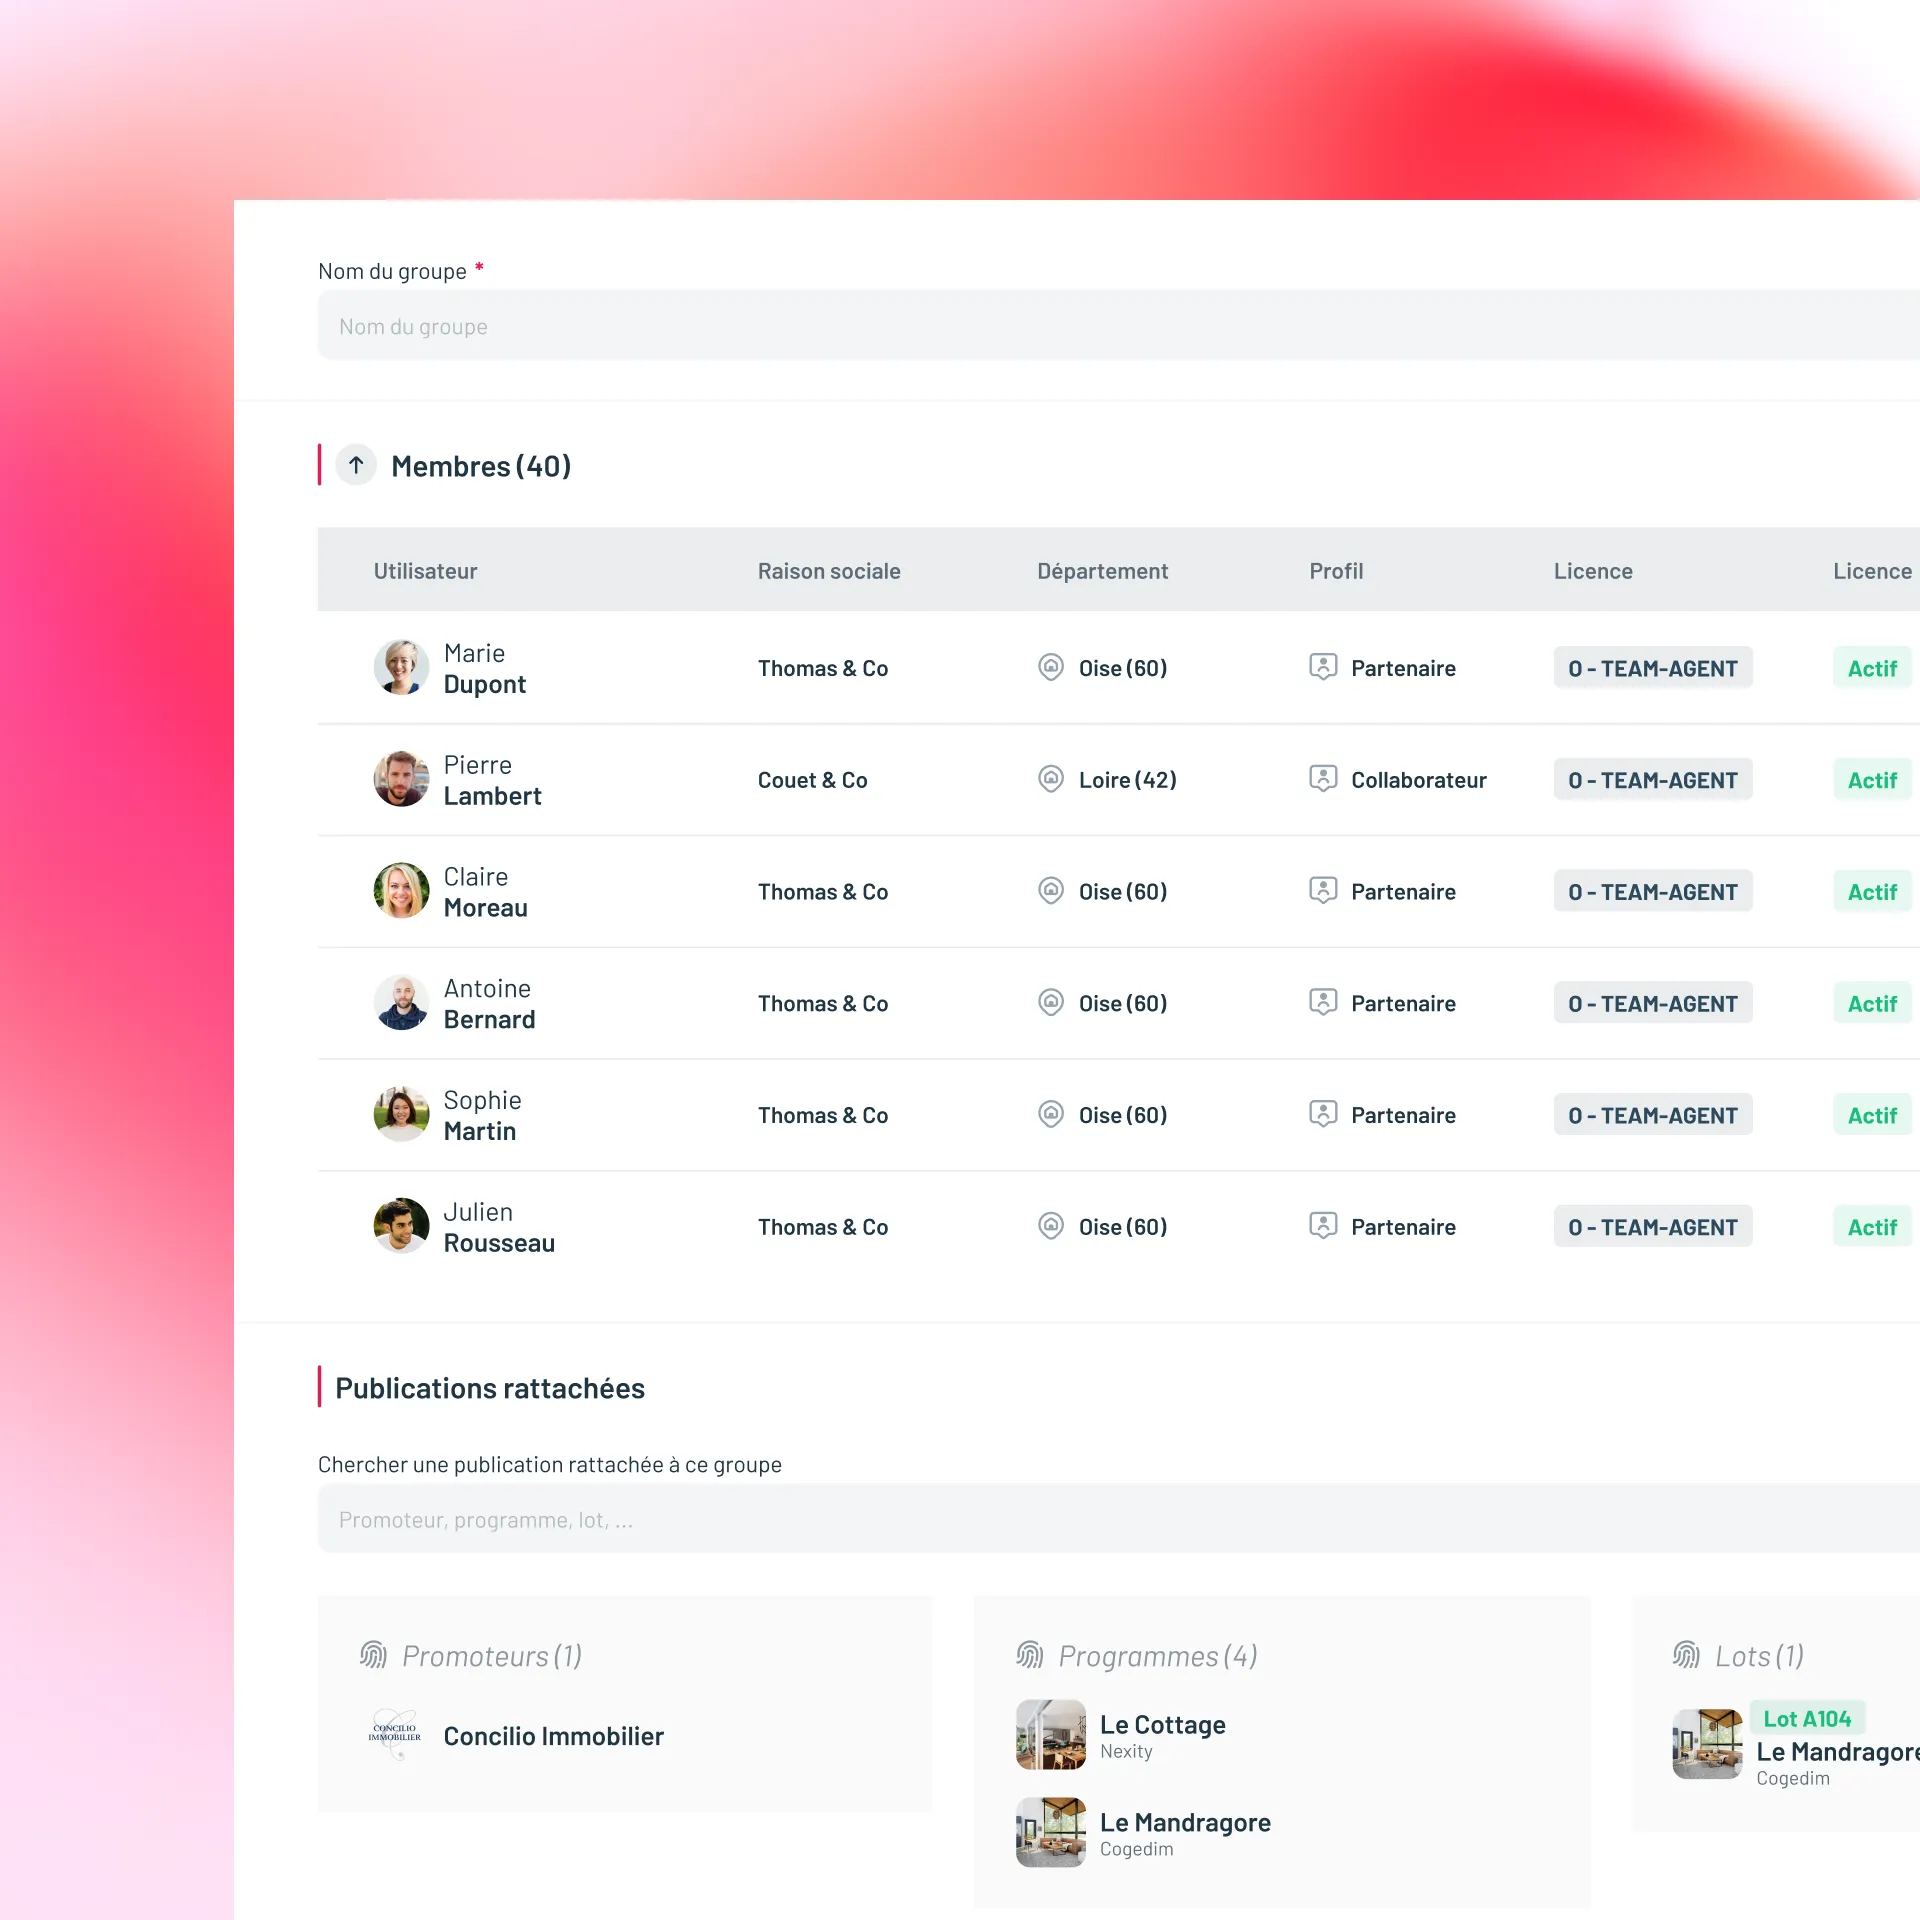Image resolution: width=1920 pixels, height=1920 pixels.
Task: Select Julien Rousseau's Actif status badge
Action: click(1872, 1227)
